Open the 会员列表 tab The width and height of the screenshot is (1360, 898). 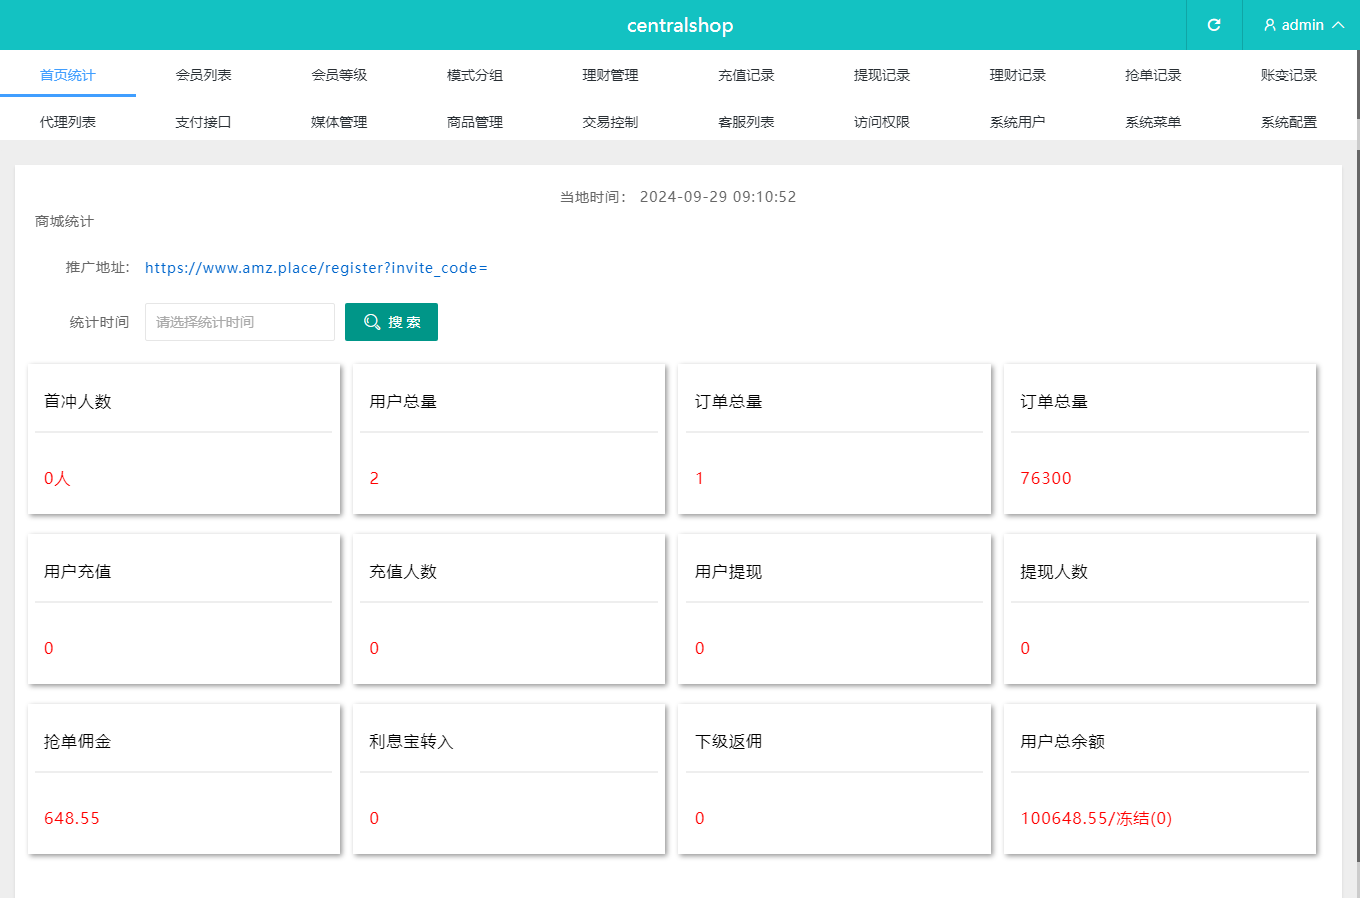click(203, 75)
